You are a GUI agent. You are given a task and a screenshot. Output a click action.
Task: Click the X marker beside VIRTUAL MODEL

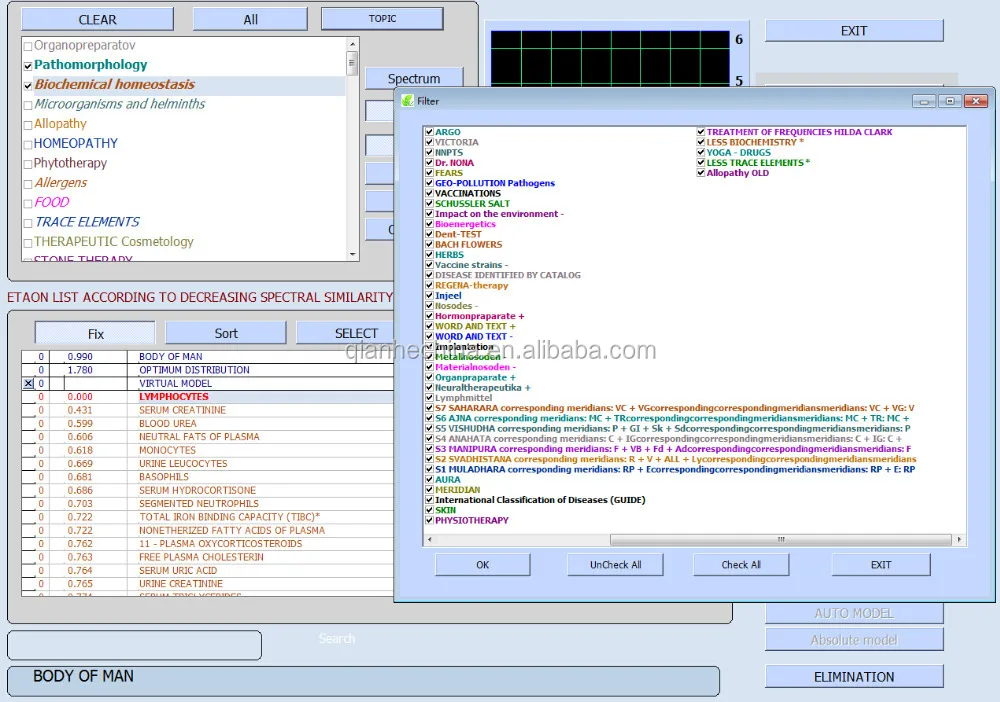coord(28,383)
